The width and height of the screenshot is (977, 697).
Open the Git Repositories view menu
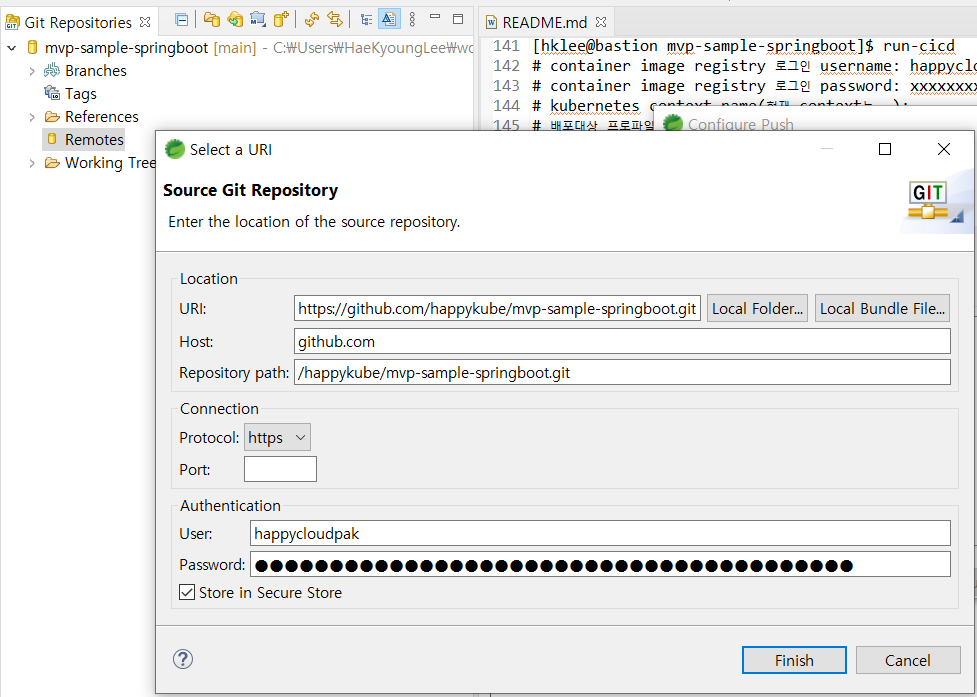coord(412,20)
